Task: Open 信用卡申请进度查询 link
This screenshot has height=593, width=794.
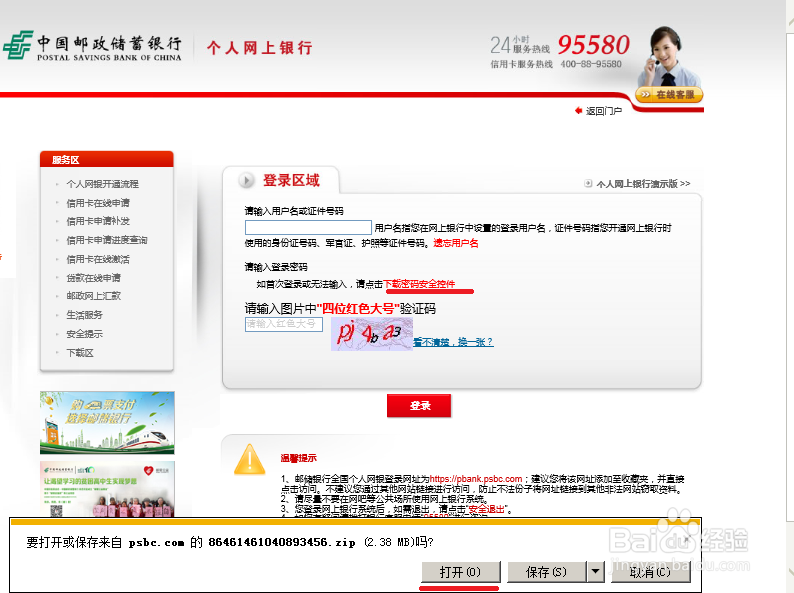Action: click(x=107, y=240)
